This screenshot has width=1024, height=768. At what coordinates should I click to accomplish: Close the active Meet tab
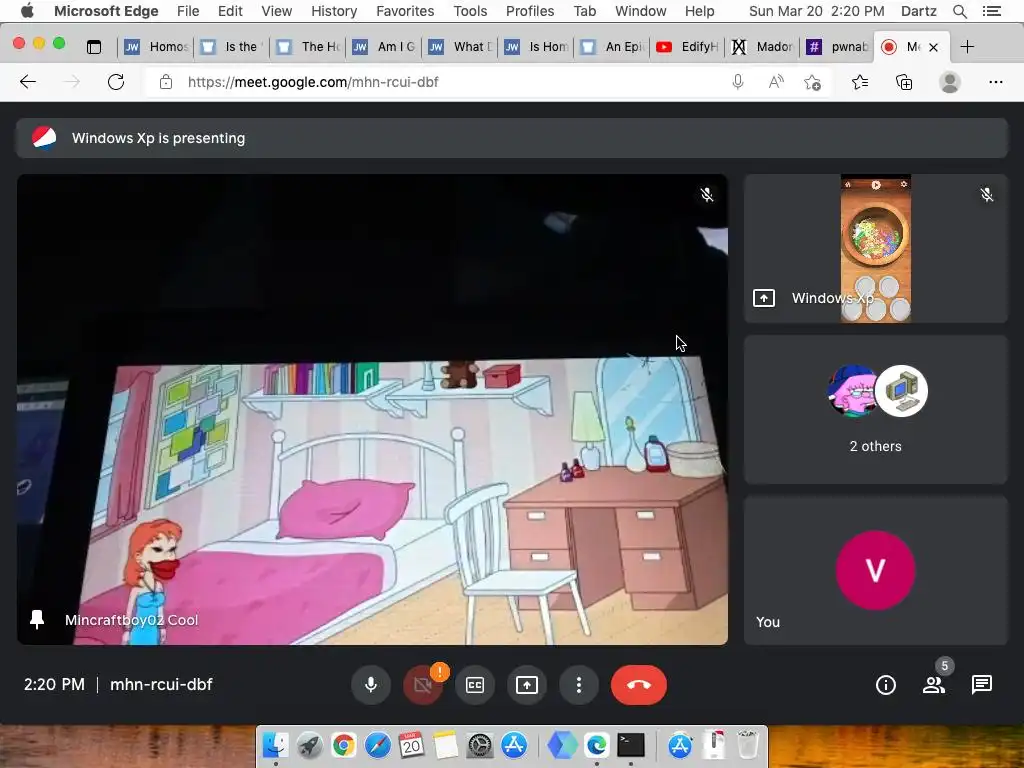click(933, 47)
